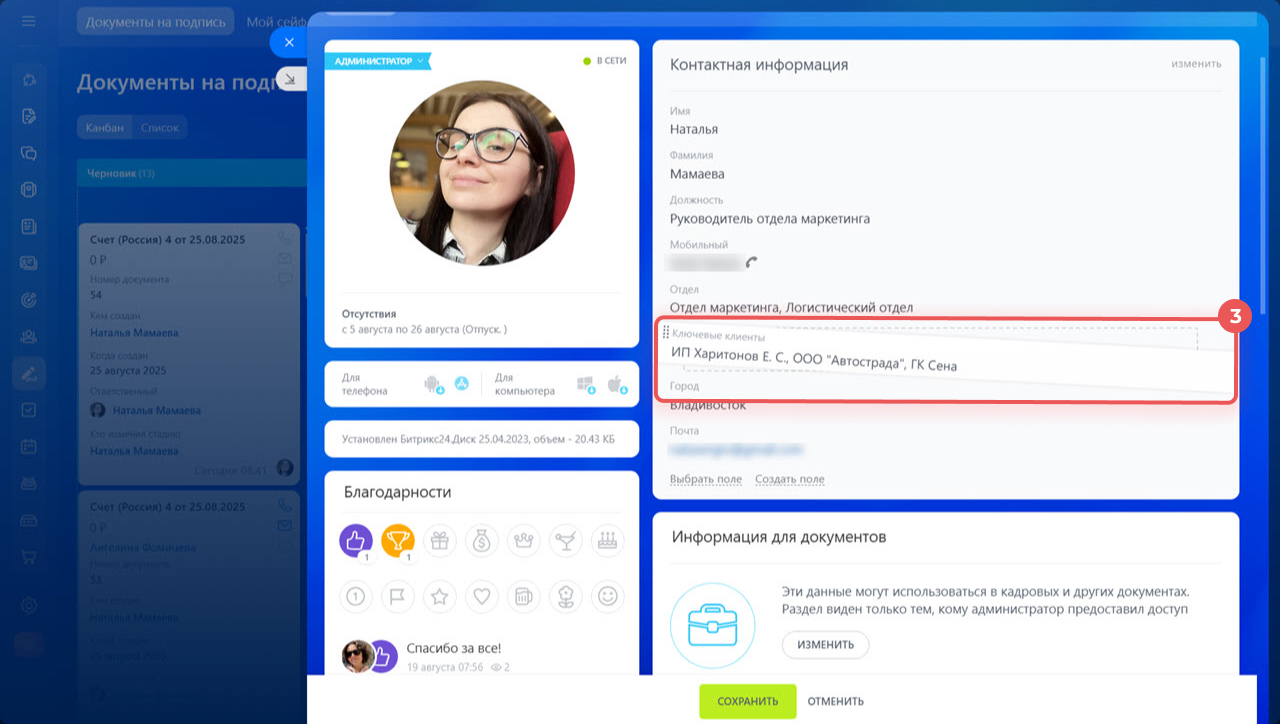Open the Спасибо за все! gratitude post
This screenshot has width=1280, height=724.
(454, 648)
